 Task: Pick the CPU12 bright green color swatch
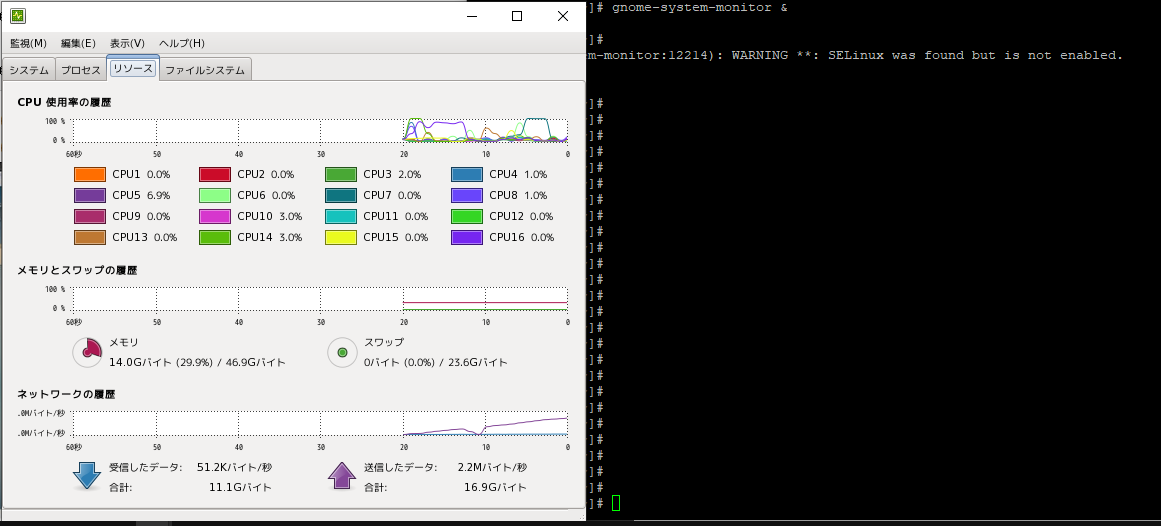point(467,216)
